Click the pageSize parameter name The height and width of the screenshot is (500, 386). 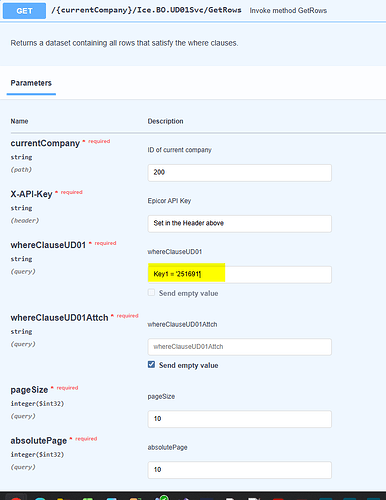click(x=29, y=390)
